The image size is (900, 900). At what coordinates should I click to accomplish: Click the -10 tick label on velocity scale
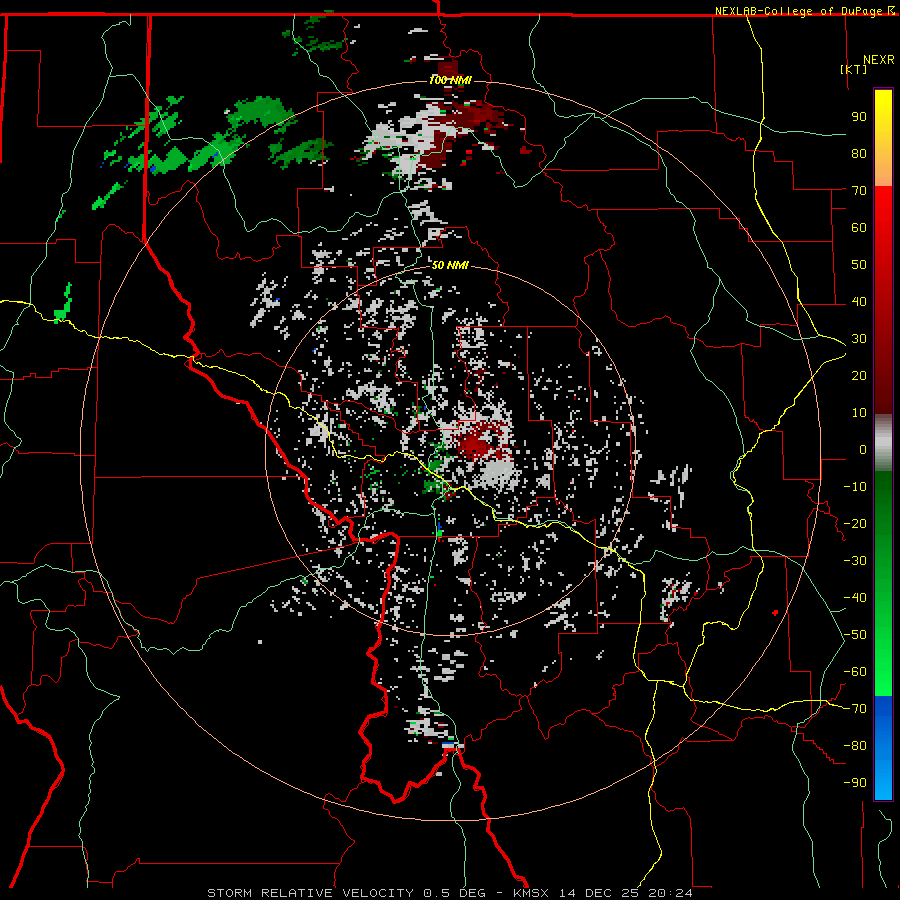tap(855, 487)
